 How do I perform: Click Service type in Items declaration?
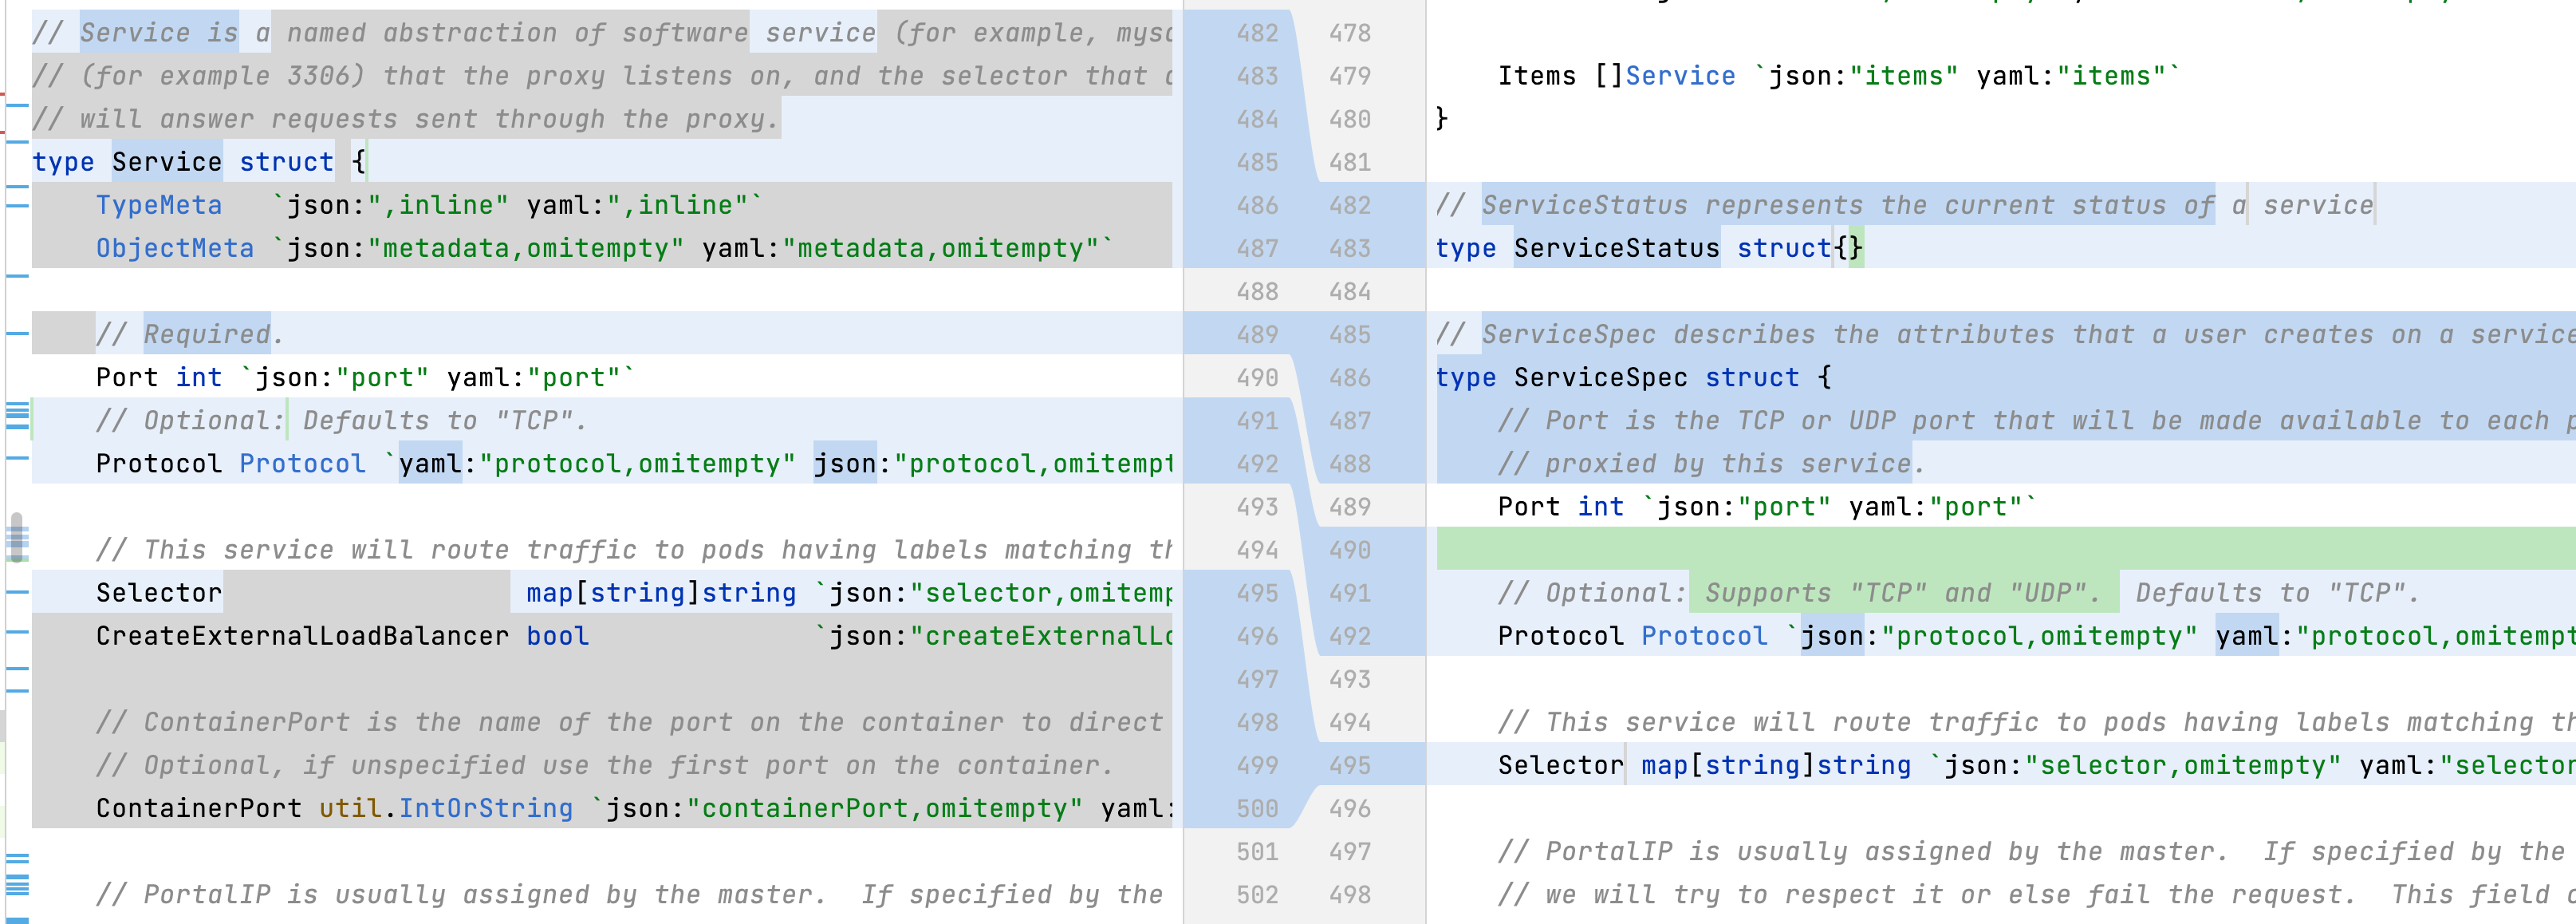[x=1679, y=76]
